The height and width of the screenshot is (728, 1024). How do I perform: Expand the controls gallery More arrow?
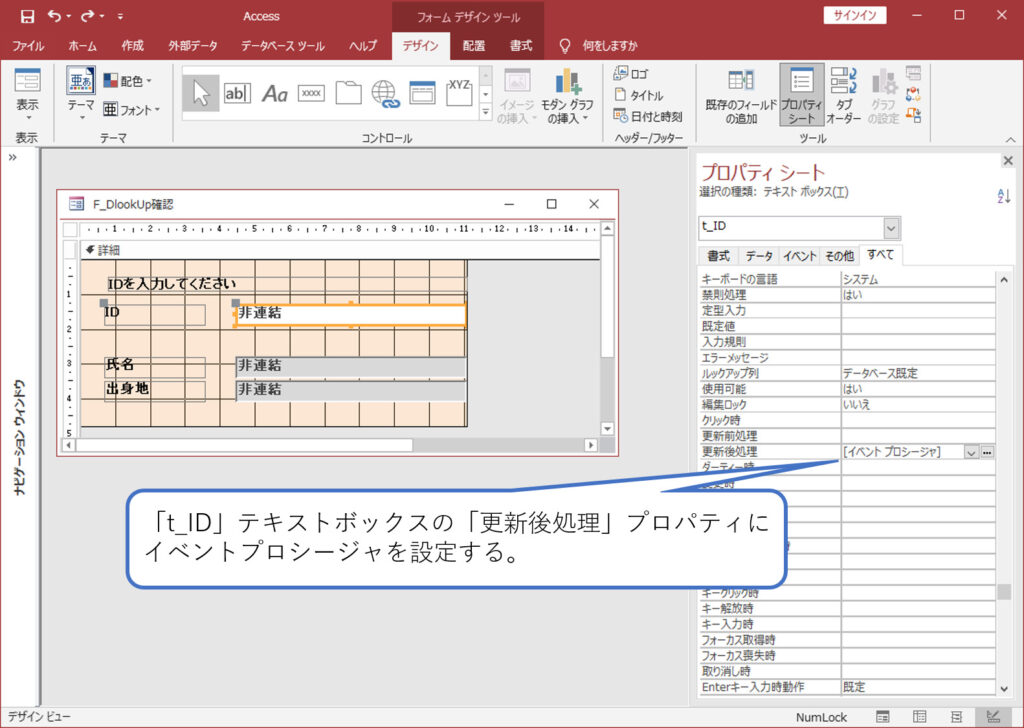point(485,113)
